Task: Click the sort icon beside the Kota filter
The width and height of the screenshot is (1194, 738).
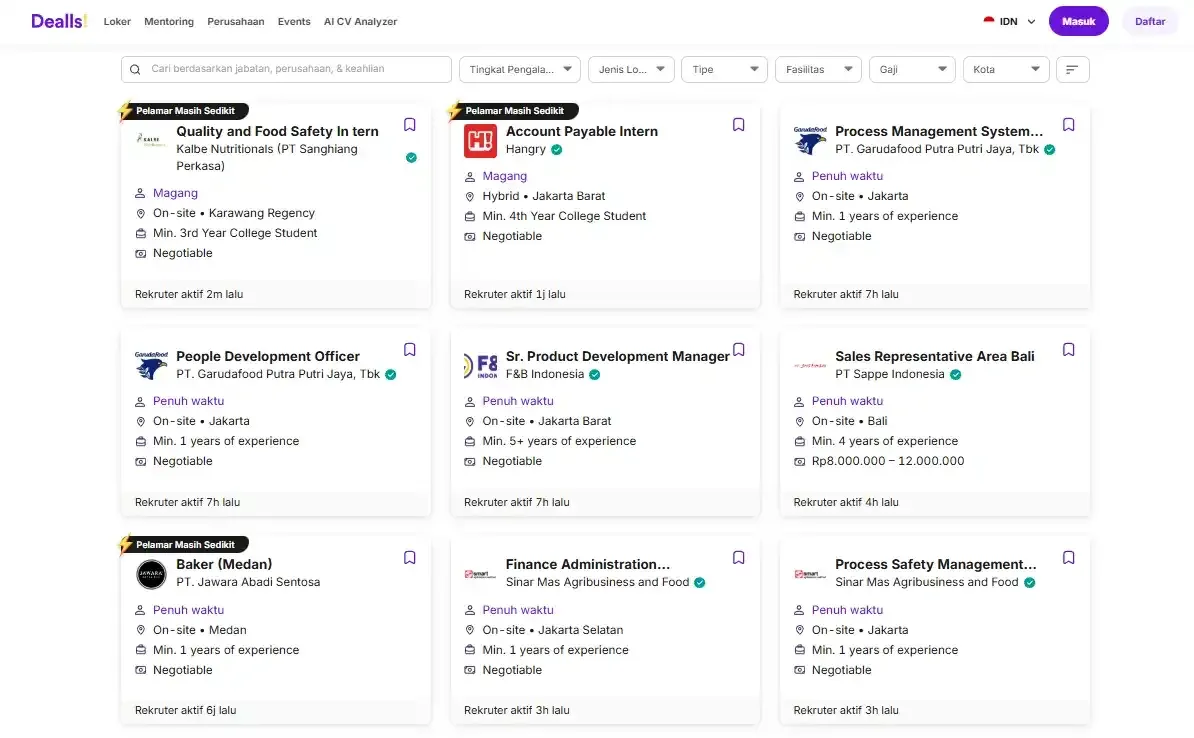Action: pos(1072,69)
